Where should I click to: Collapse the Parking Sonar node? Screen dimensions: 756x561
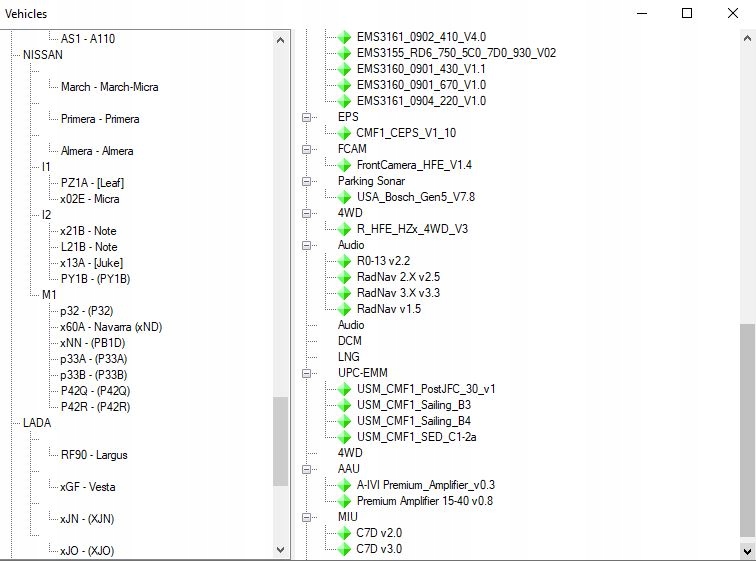click(x=306, y=181)
